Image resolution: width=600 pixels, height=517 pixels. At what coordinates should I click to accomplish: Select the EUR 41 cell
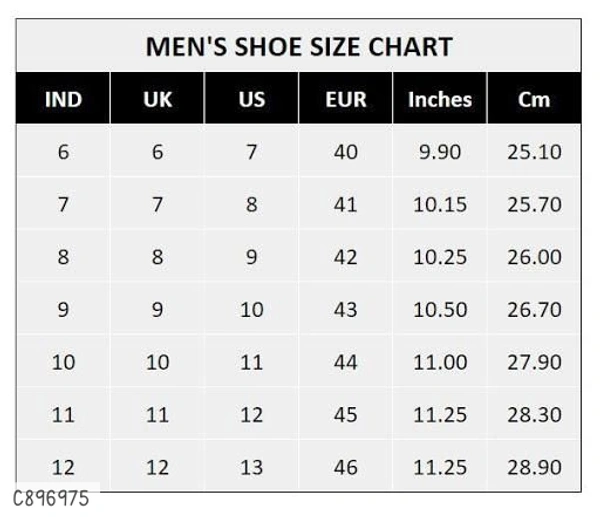345,204
